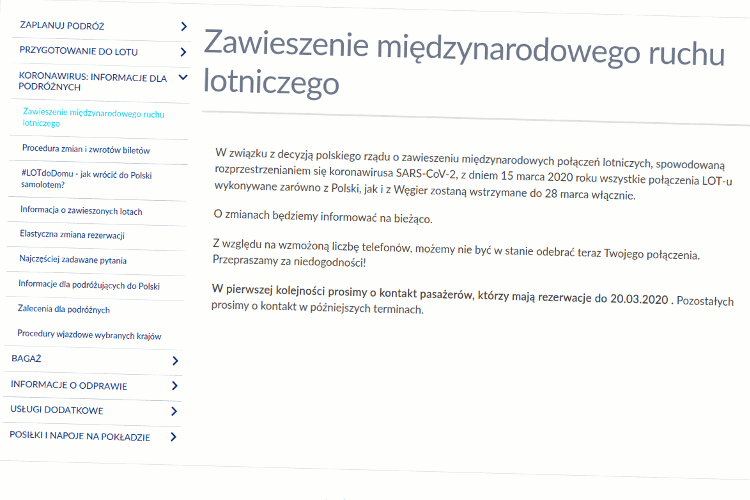Screen dimensions: 750x500
Task: Collapse the KORONAWIRUS section chevron
Action: (x=183, y=77)
